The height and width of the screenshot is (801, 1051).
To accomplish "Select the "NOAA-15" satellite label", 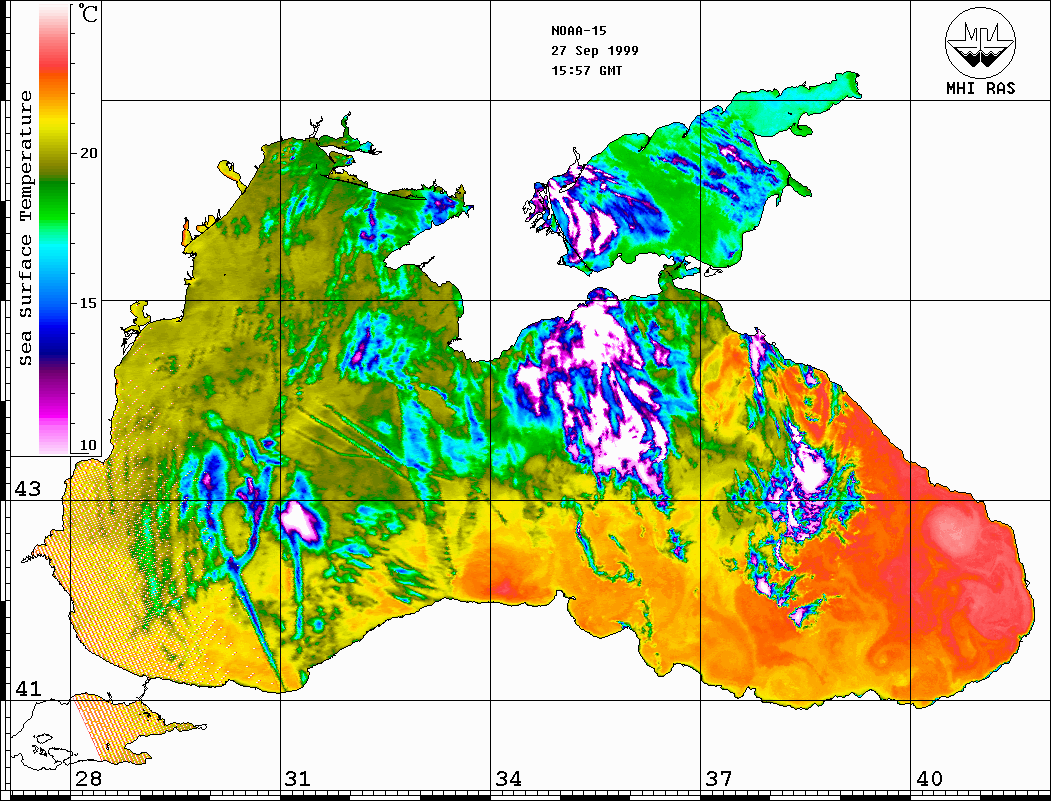I will pos(579,30).
